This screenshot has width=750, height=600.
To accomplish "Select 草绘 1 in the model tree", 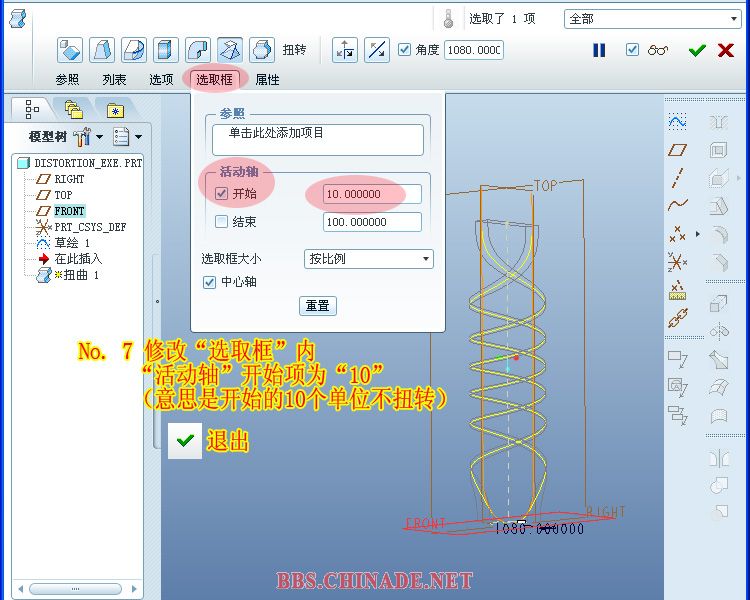I will pyautogui.click(x=72, y=243).
